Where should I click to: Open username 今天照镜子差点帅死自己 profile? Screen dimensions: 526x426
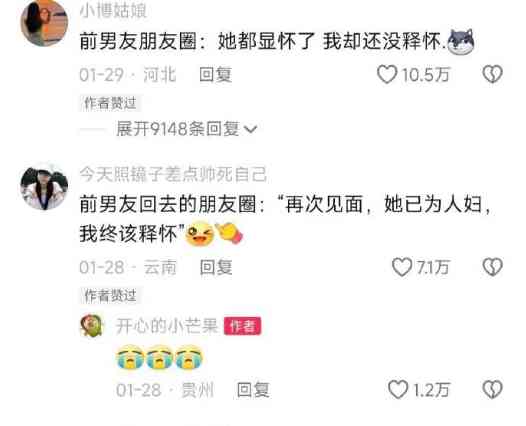tap(173, 174)
